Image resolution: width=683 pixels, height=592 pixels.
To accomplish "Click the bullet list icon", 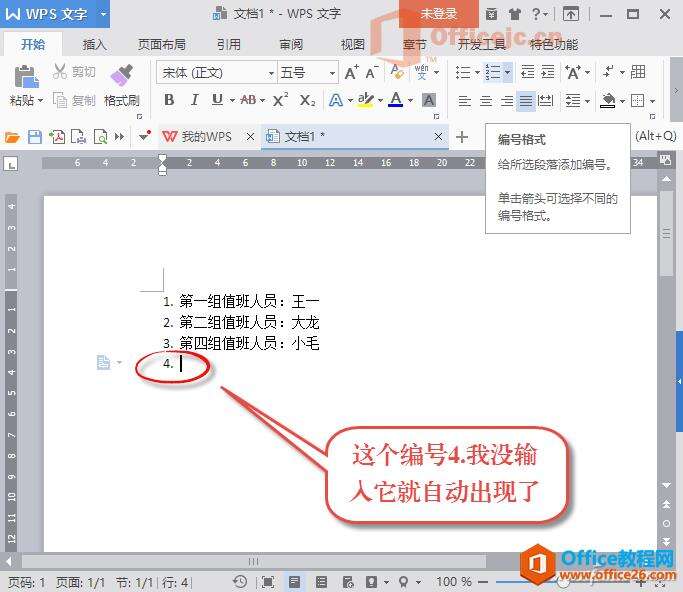I will (463, 72).
